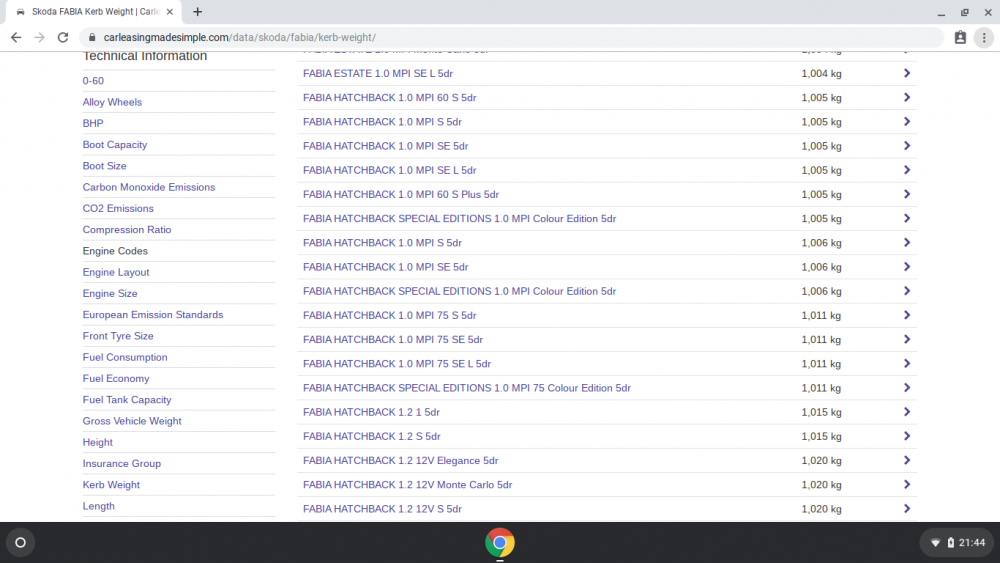Image resolution: width=1000 pixels, height=563 pixels.
Task: Open Front Tyre Size link
Action: (118, 336)
